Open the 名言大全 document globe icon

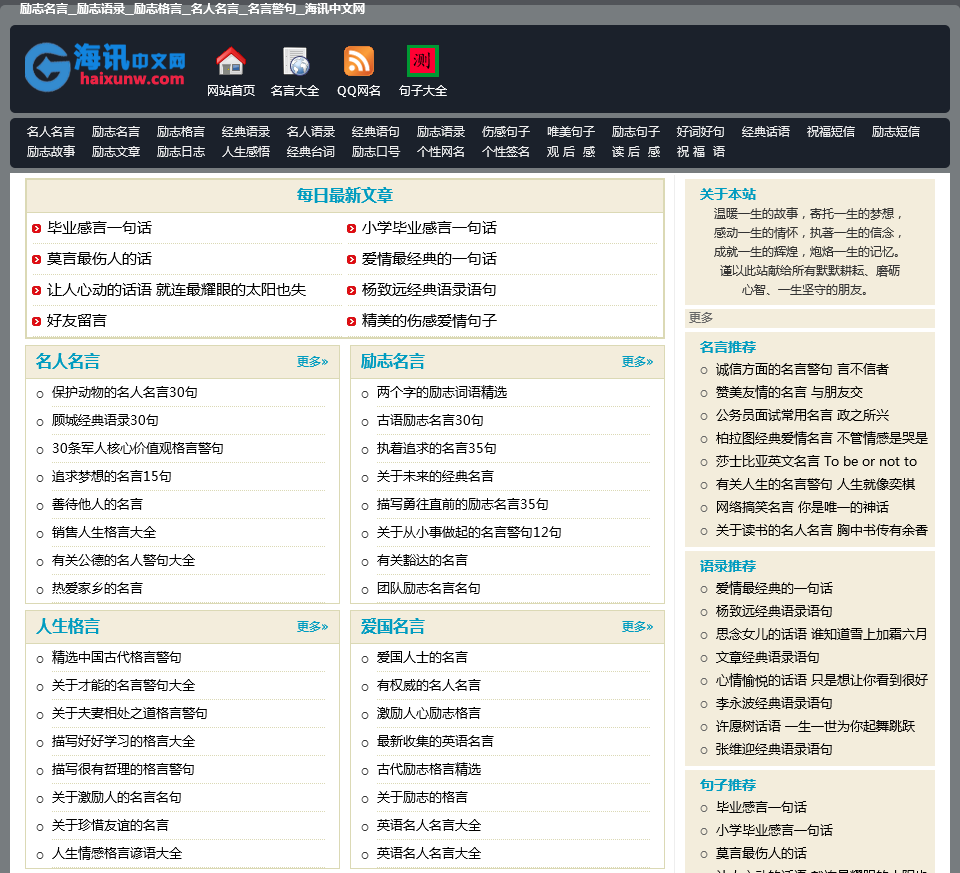point(296,61)
